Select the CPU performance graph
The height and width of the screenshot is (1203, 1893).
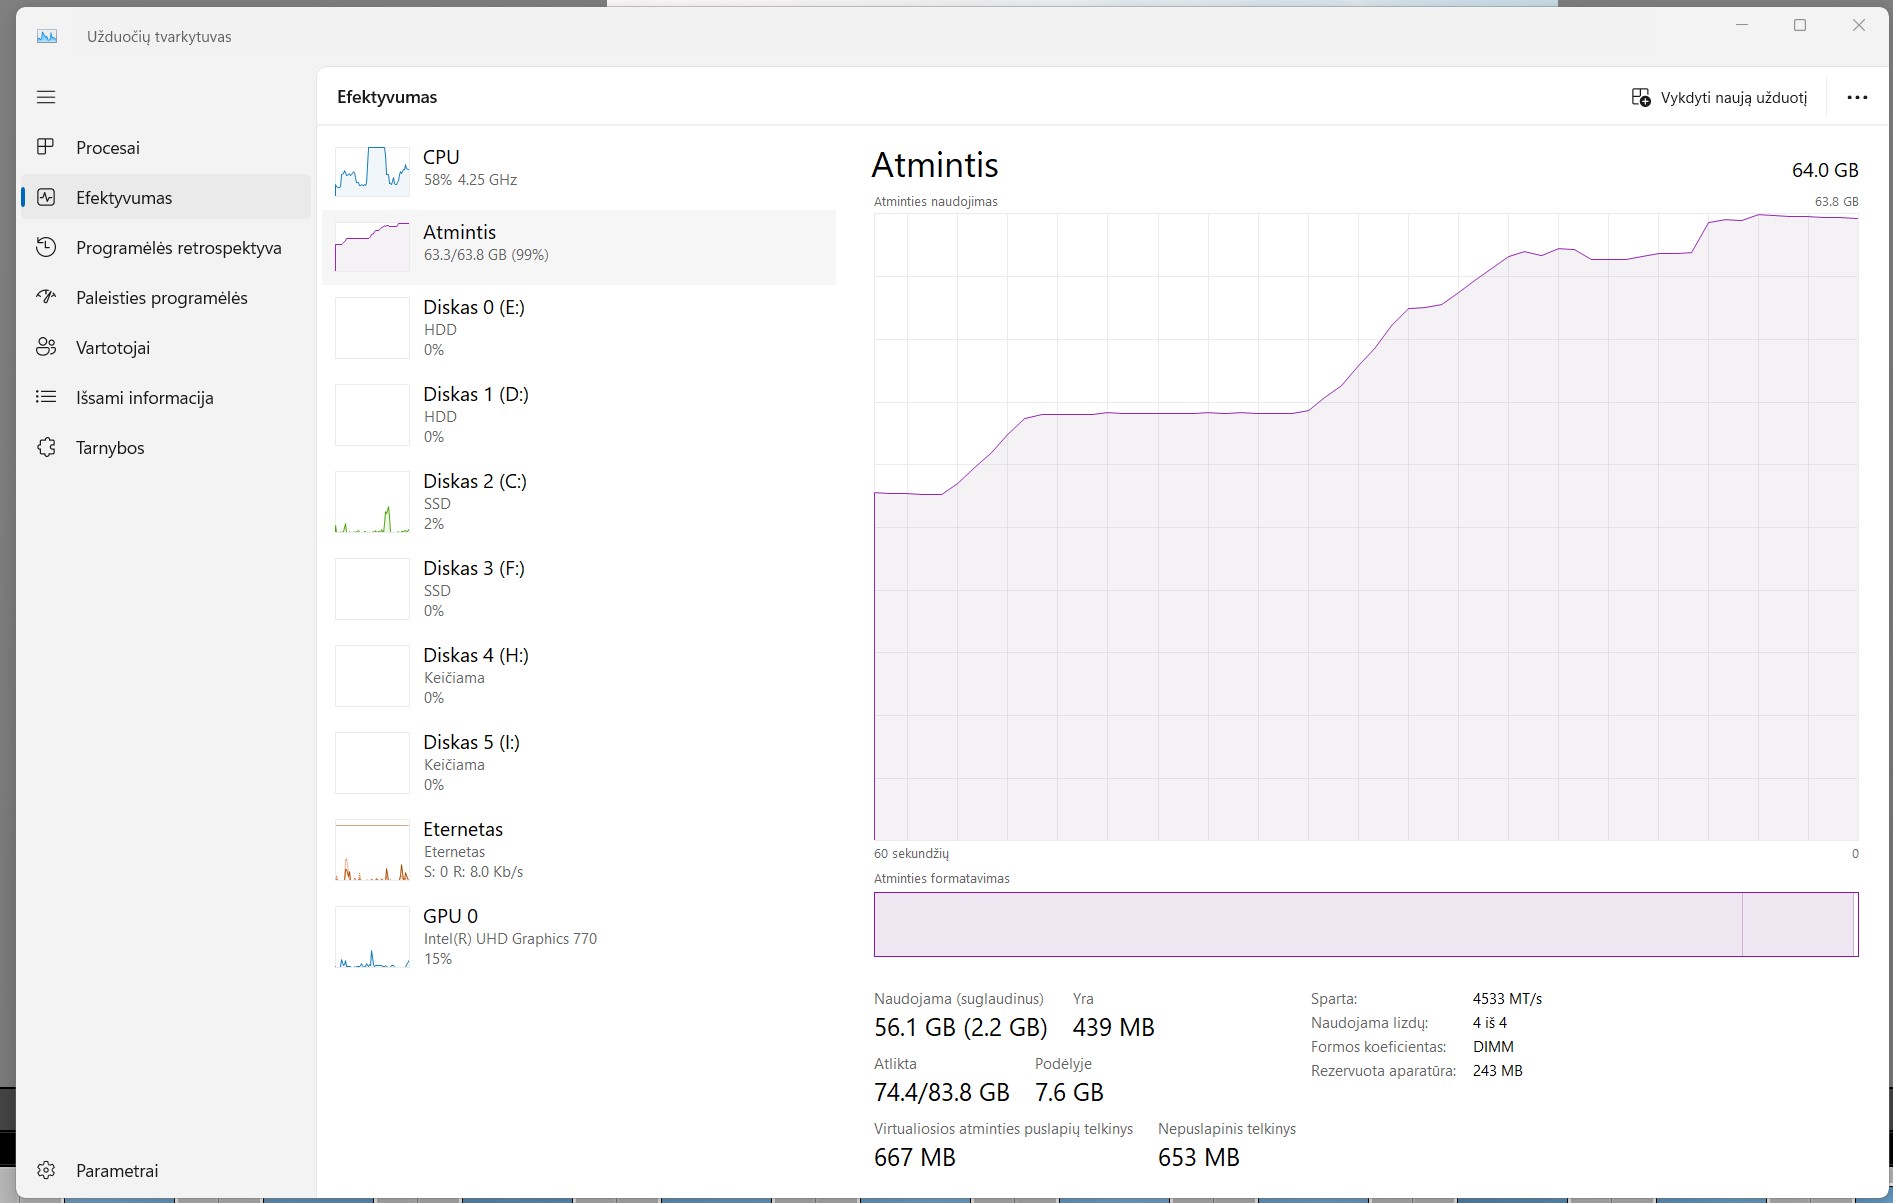[x=372, y=170]
